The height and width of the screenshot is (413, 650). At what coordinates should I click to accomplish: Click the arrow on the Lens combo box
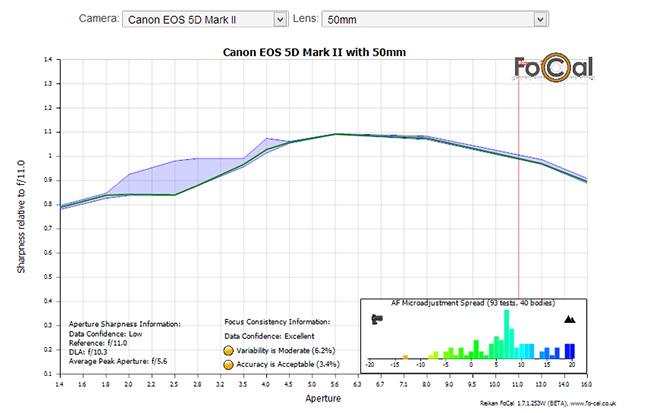(540, 18)
